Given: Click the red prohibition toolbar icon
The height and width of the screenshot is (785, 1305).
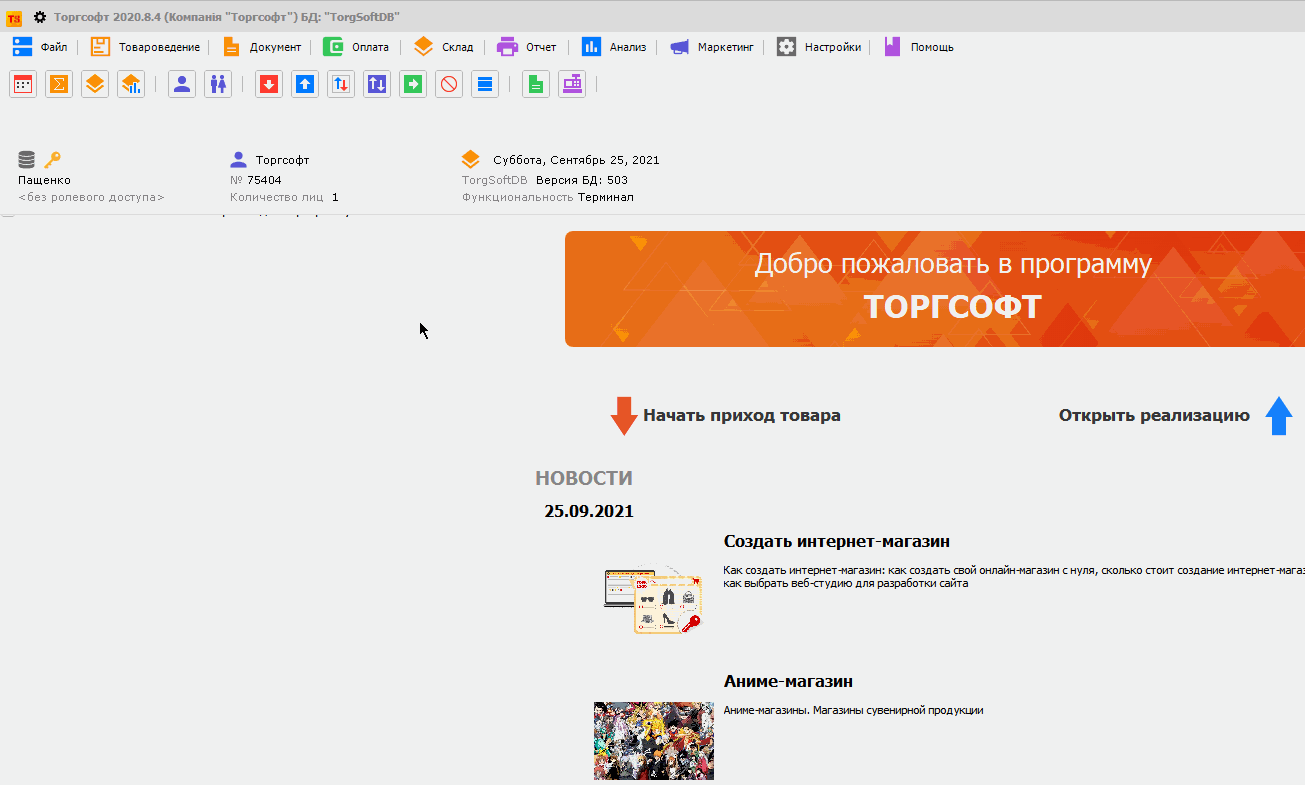Looking at the screenshot, I should coord(448,84).
